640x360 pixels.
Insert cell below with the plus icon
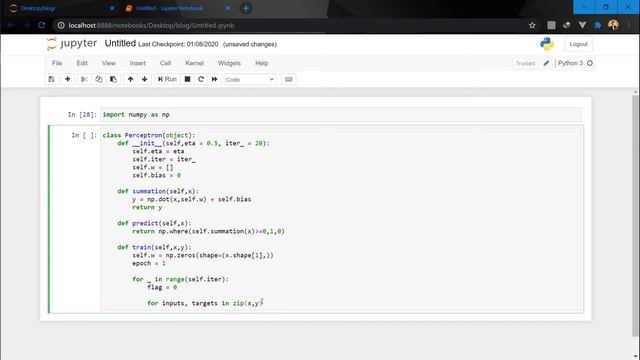[68, 79]
